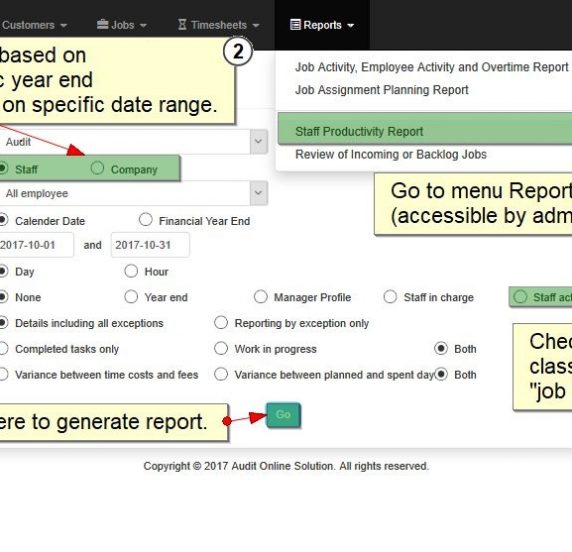Choose Year end grouping option
This screenshot has width=572, height=552.
(131, 297)
